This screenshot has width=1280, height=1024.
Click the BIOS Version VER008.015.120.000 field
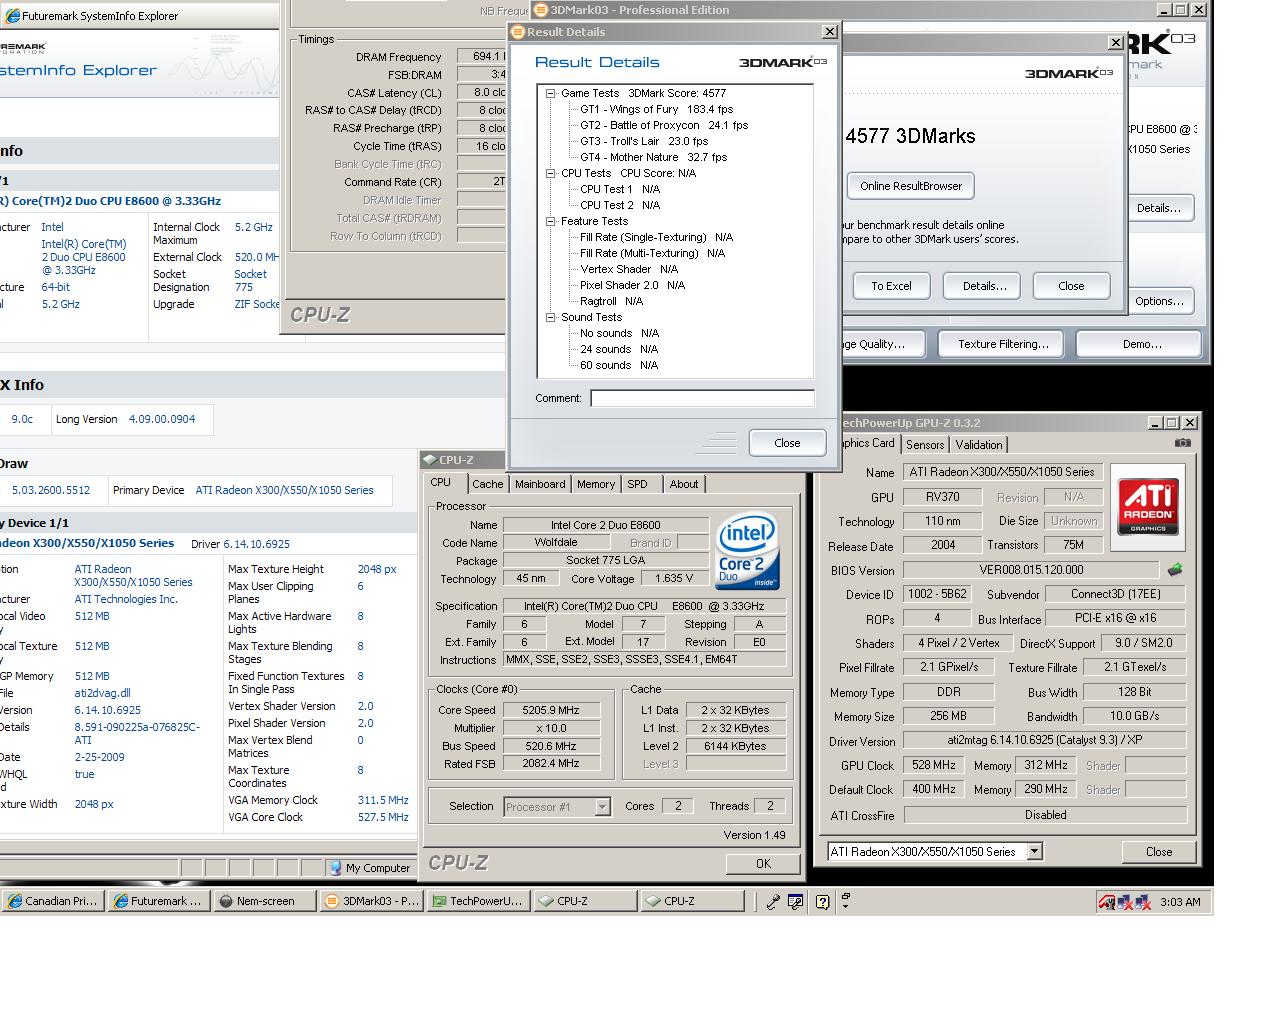point(1032,570)
